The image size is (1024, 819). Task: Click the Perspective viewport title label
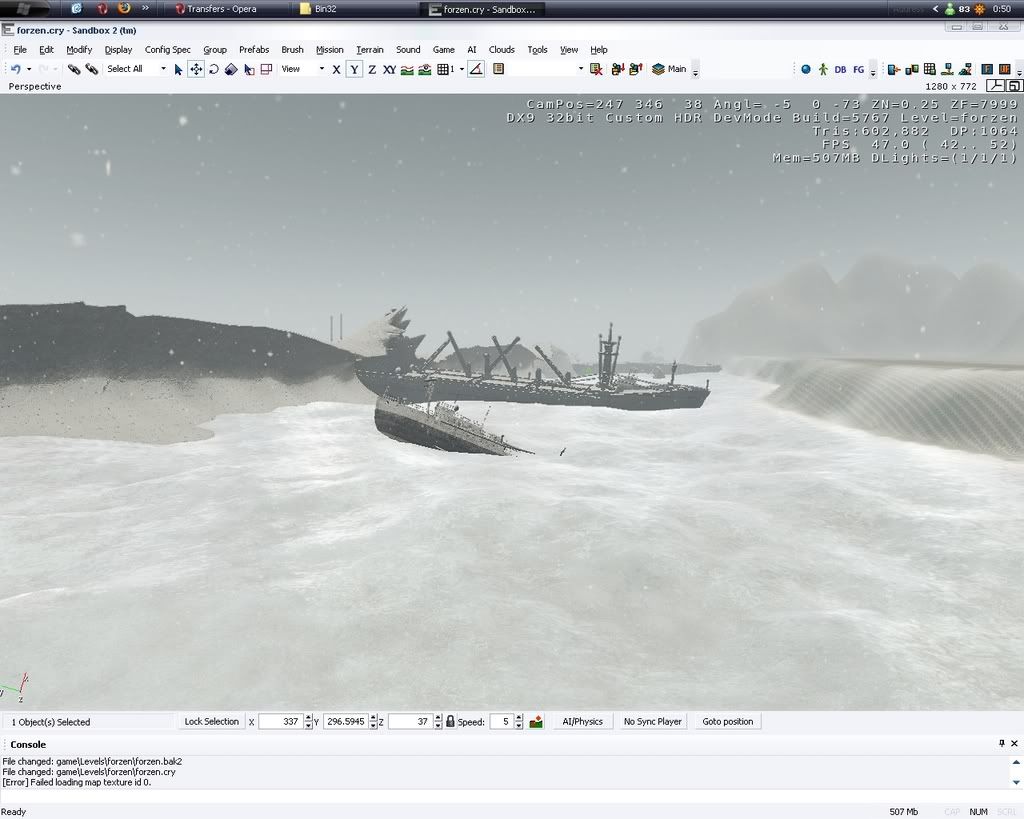pyautogui.click(x=35, y=86)
